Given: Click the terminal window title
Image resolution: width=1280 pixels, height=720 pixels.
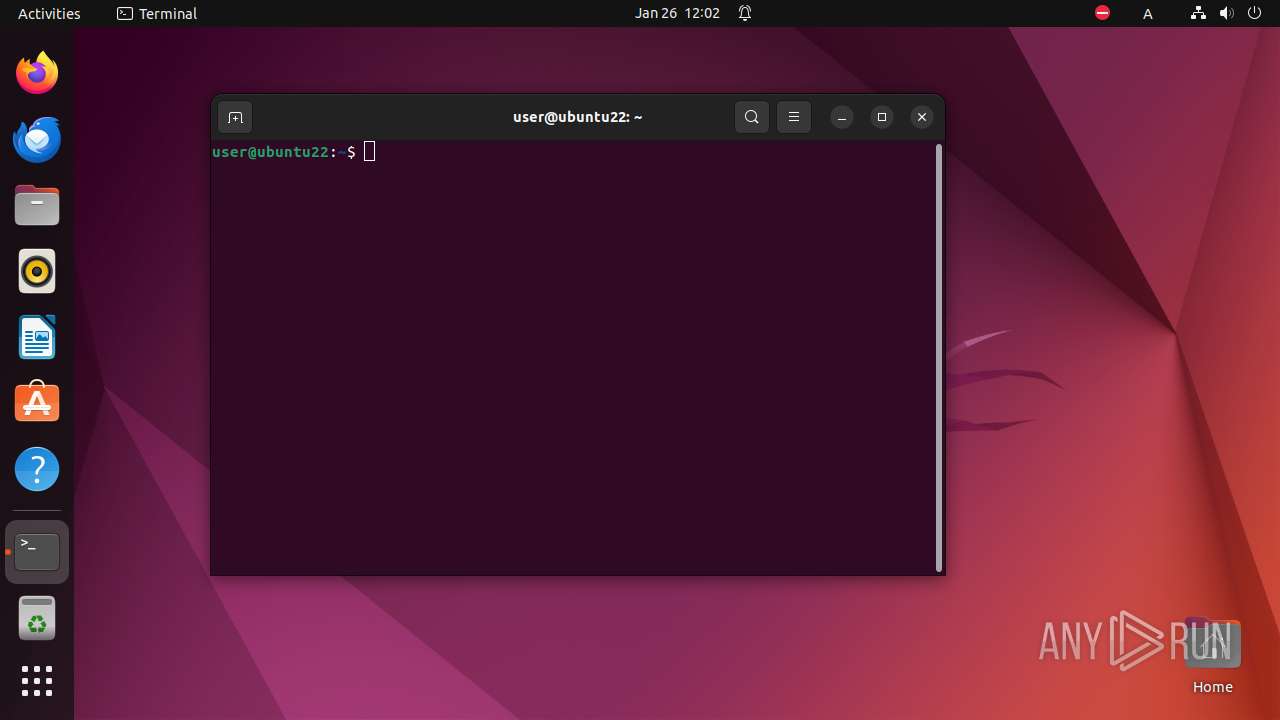Looking at the screenshot, I should pos(578,117).
